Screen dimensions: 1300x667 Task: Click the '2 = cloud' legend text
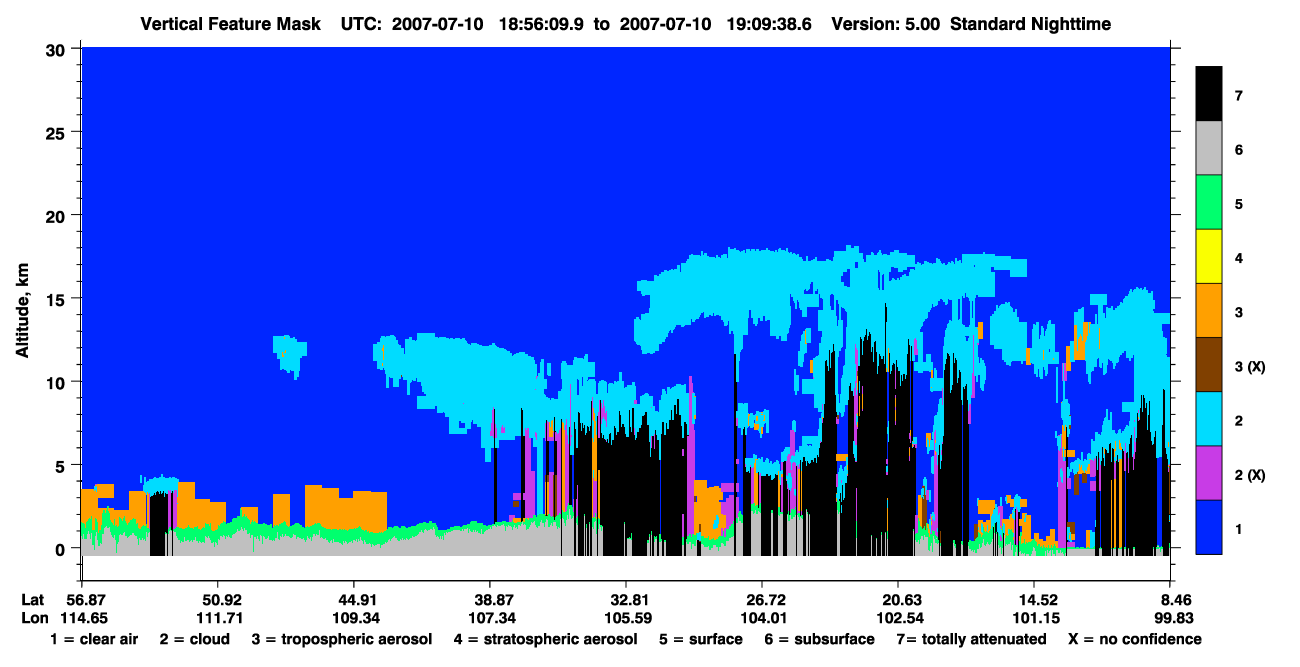pos(195,639)
